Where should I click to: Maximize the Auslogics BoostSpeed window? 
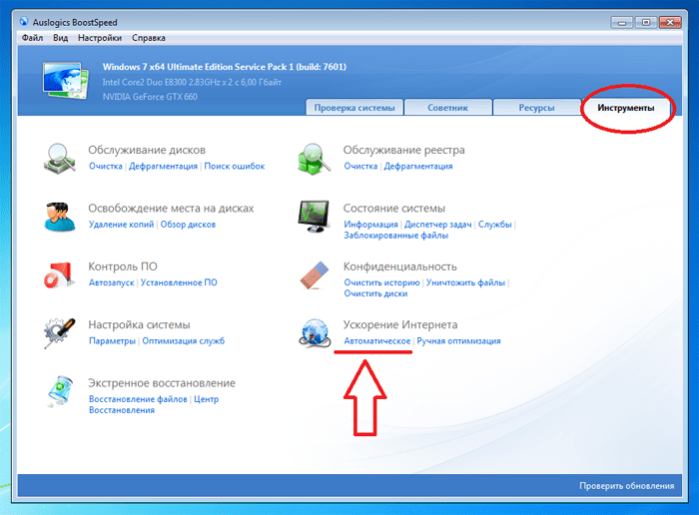[x=646, y=22]
